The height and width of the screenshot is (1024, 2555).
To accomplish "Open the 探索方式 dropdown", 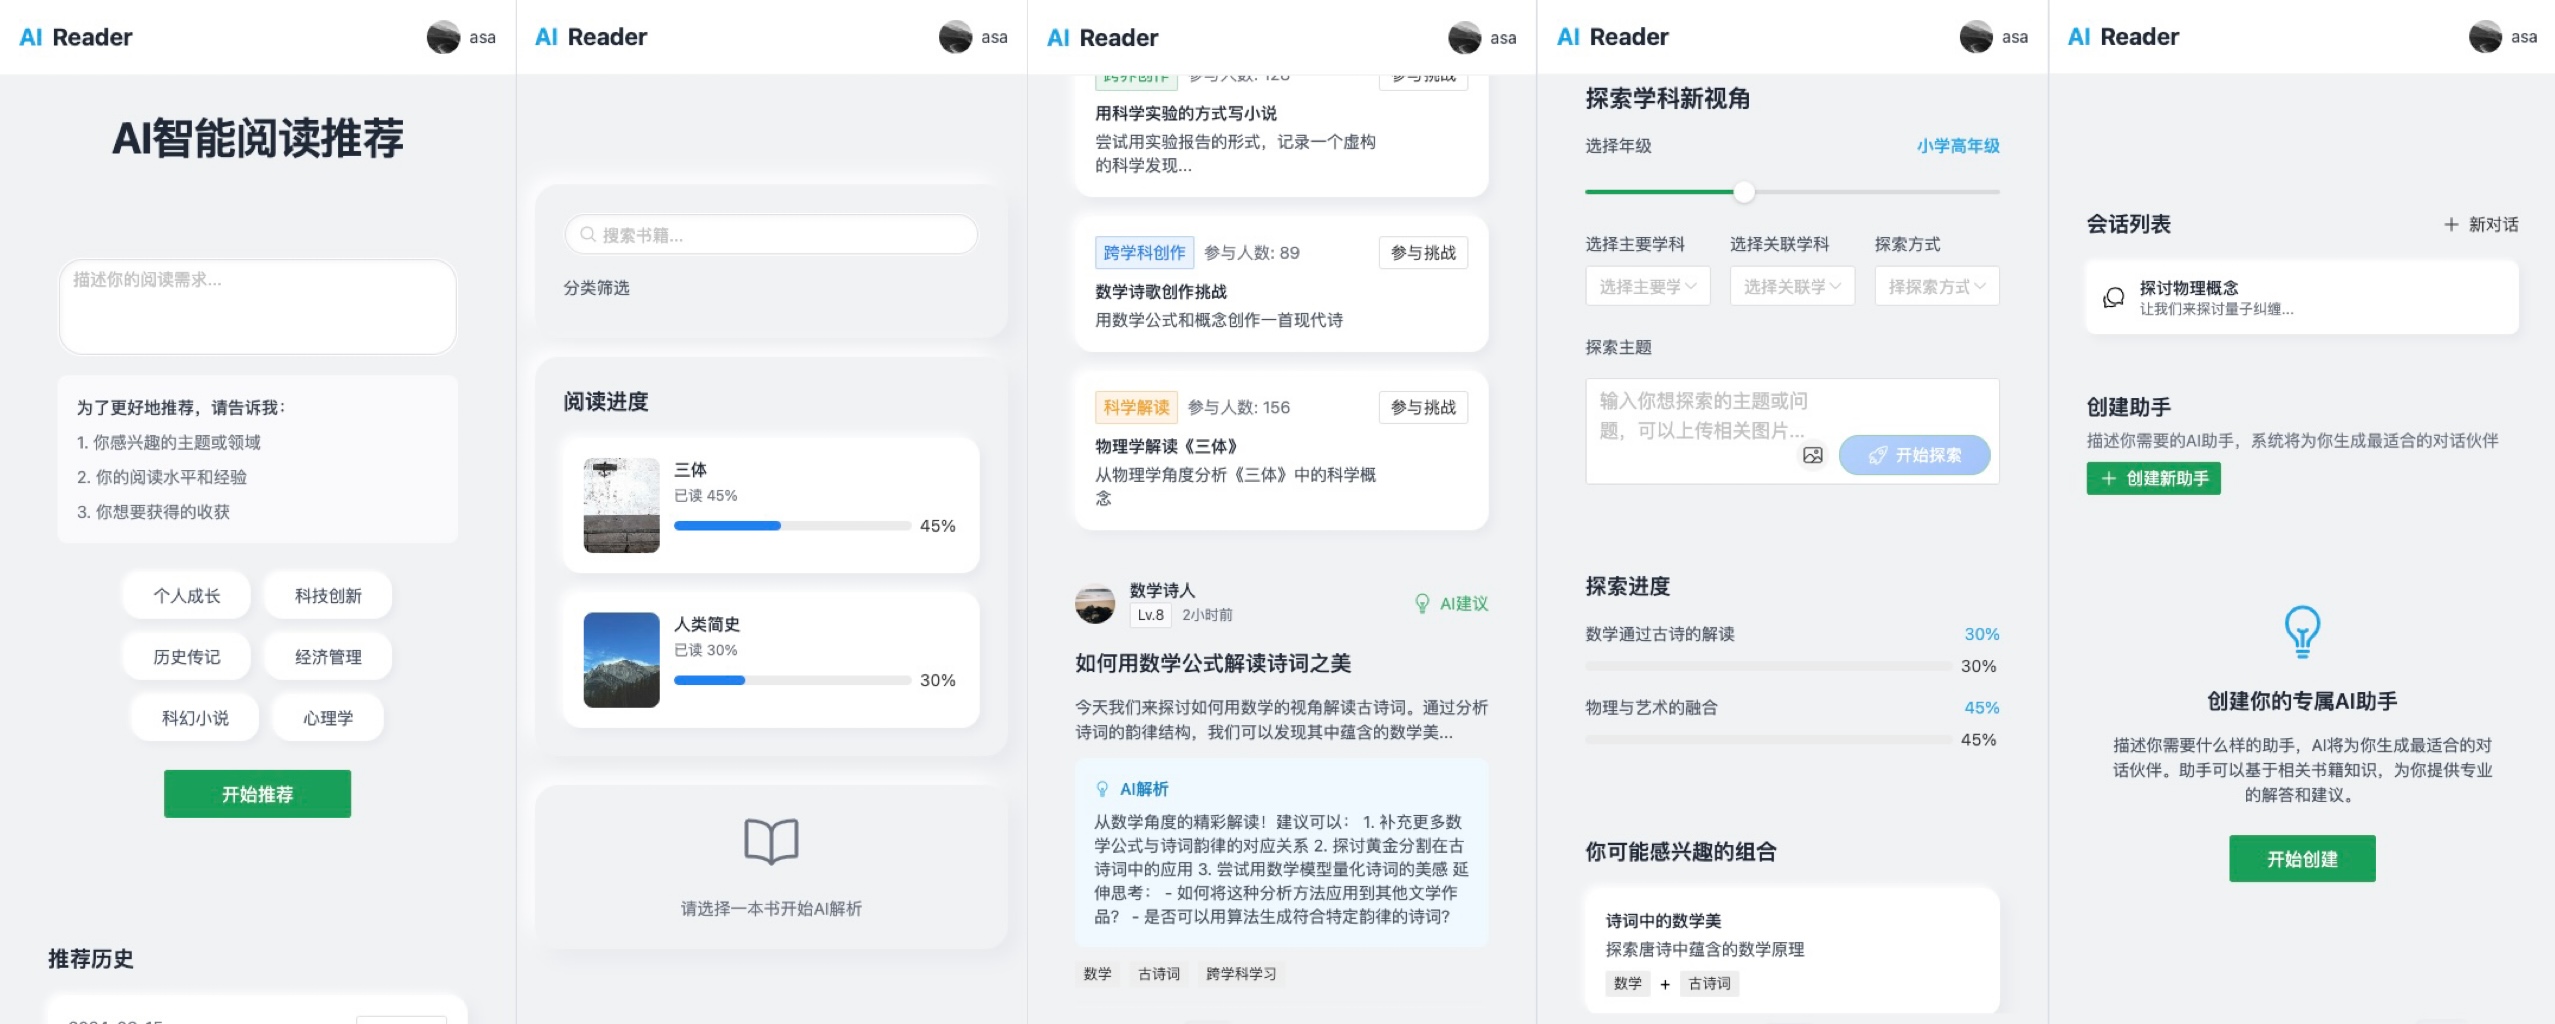I will (x=1936, y=287).
